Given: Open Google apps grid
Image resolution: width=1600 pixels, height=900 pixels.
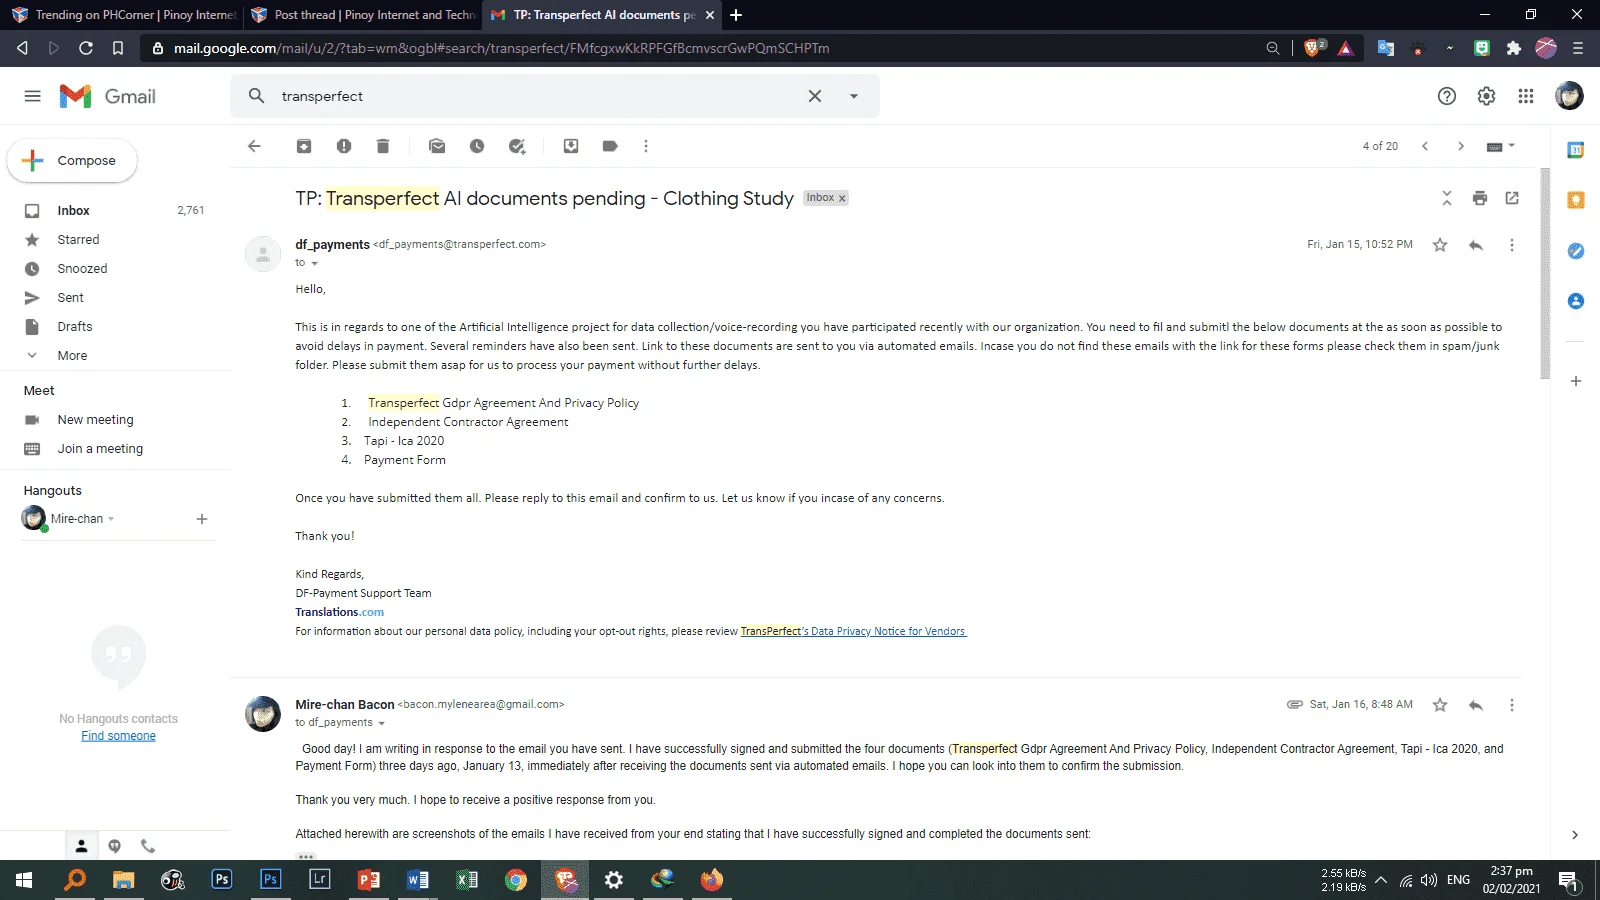Looking at the screenshot, I should pyautogui.click(x=1526, y=96).
